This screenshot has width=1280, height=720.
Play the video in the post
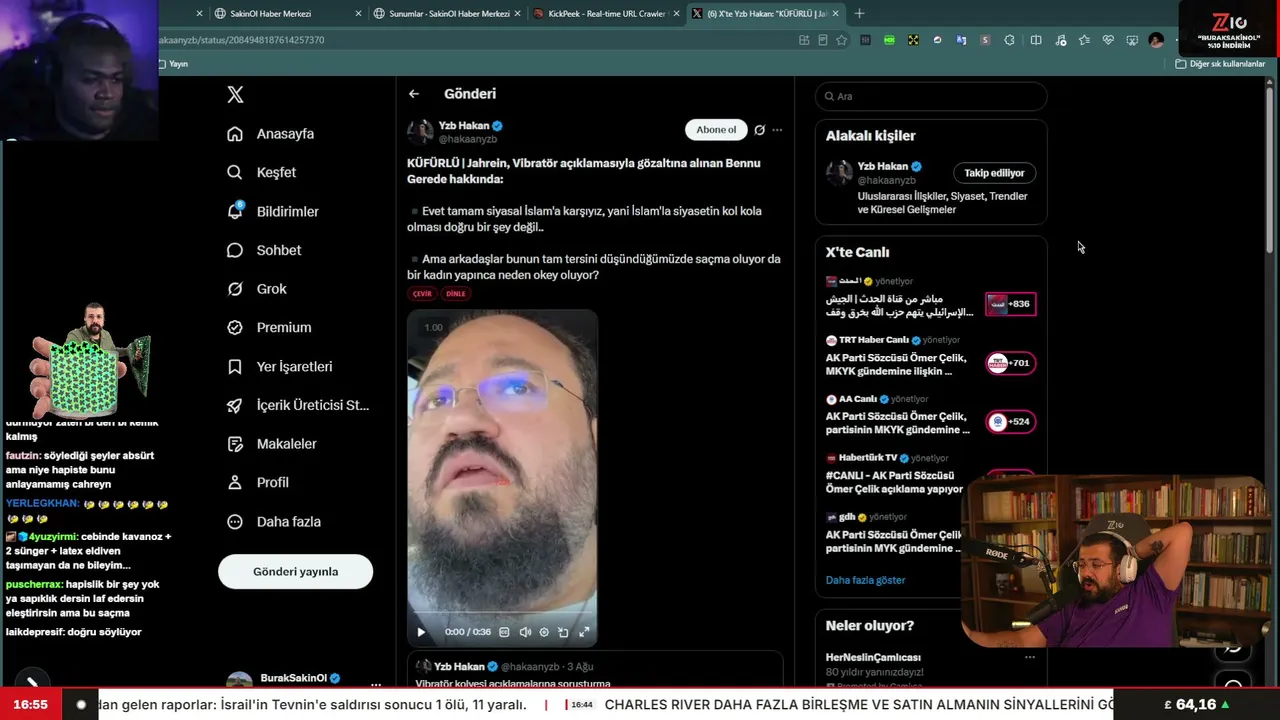pos(421,632)
